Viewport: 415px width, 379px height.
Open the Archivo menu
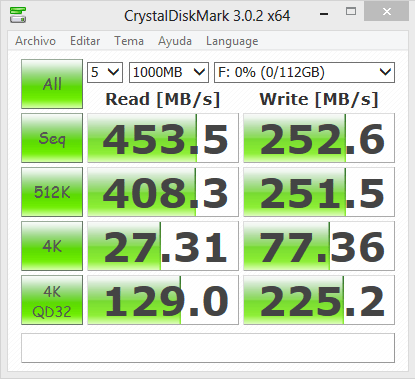click(35, 41)
